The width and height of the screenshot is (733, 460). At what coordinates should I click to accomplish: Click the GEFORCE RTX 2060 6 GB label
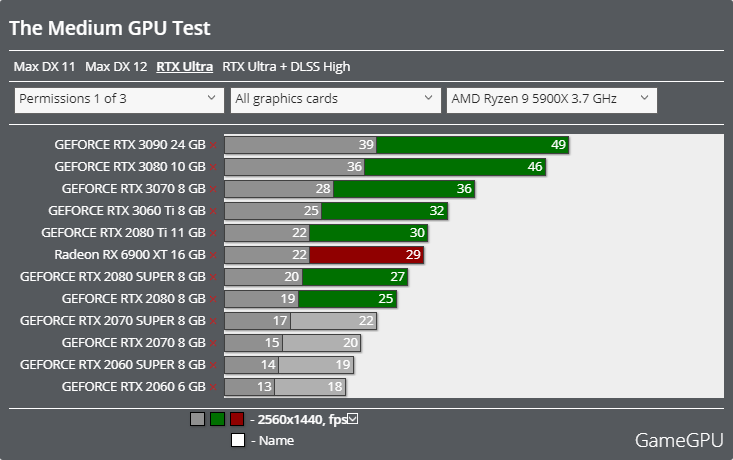pyautogui.click(x=134, y=387)
